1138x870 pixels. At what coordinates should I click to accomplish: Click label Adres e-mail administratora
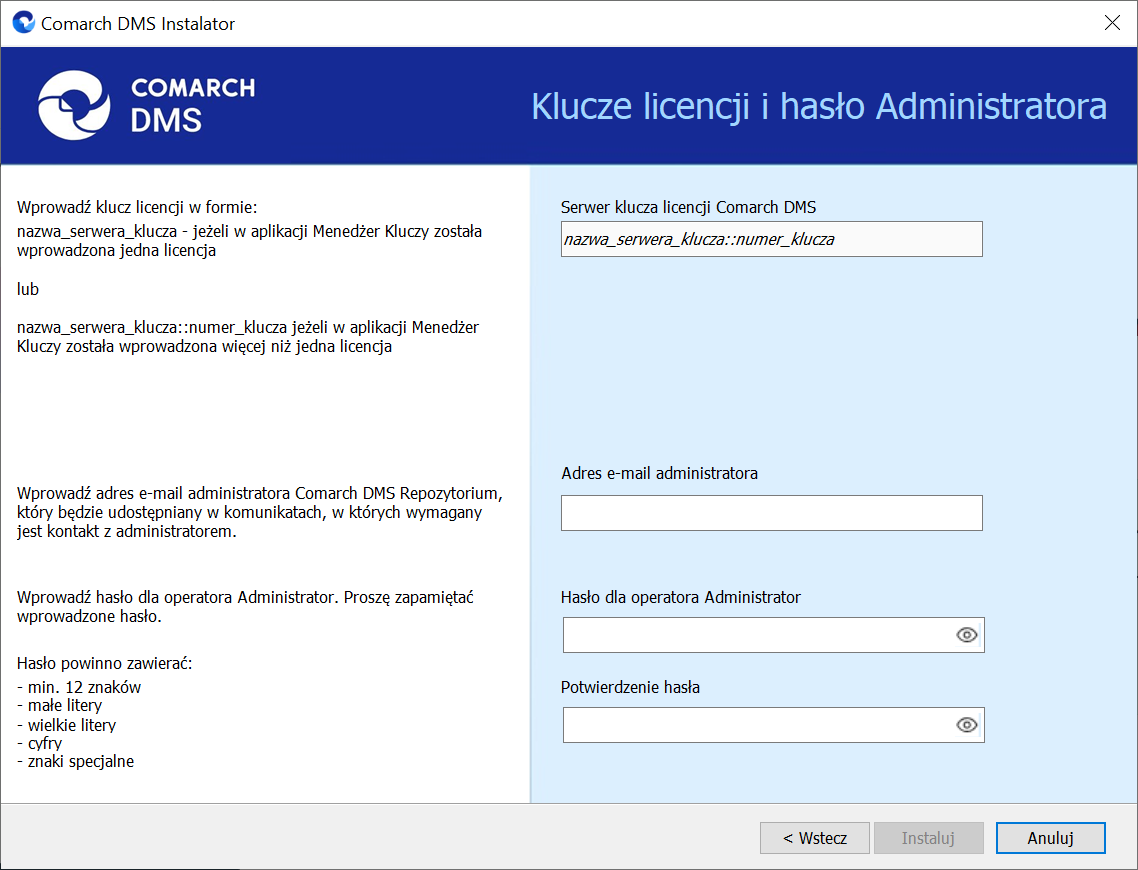[659, 473]
